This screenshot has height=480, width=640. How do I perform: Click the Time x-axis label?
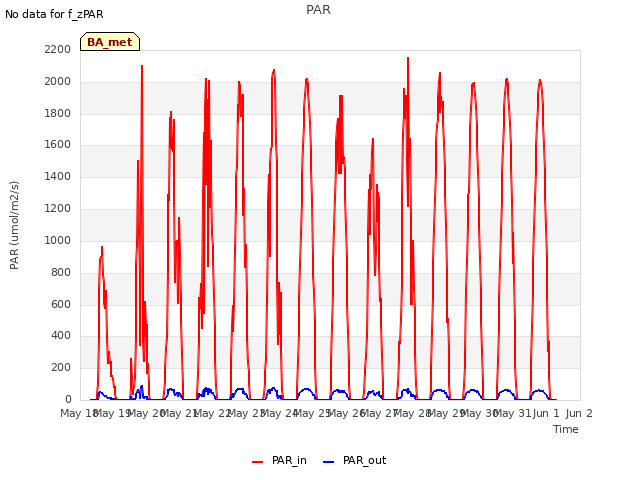tap(566, 429)
